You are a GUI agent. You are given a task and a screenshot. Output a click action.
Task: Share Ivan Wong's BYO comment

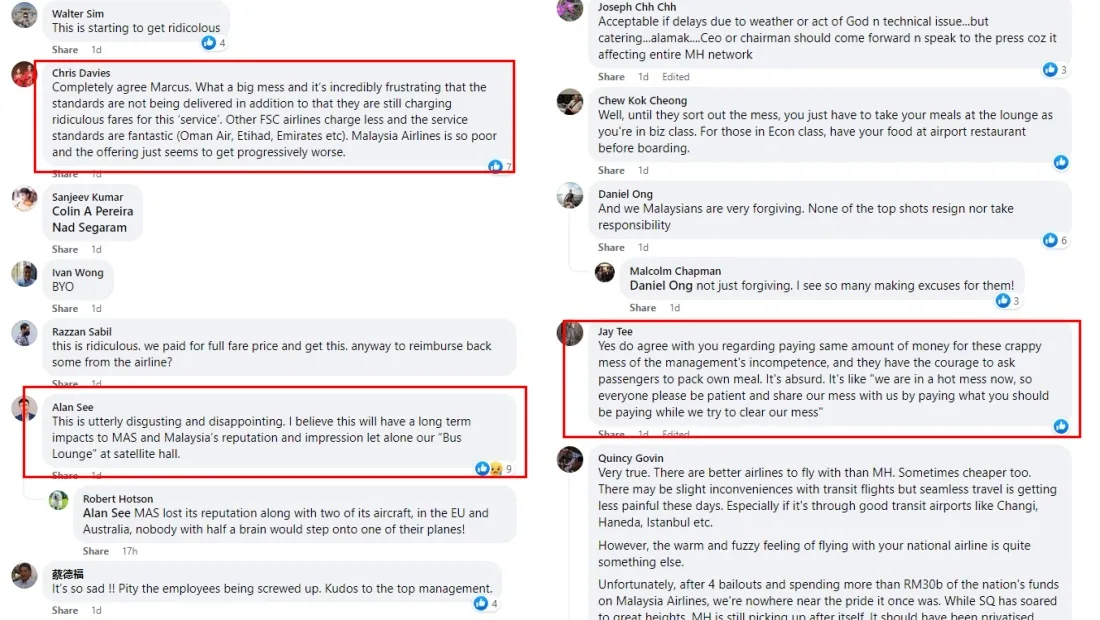pos(65,308)
